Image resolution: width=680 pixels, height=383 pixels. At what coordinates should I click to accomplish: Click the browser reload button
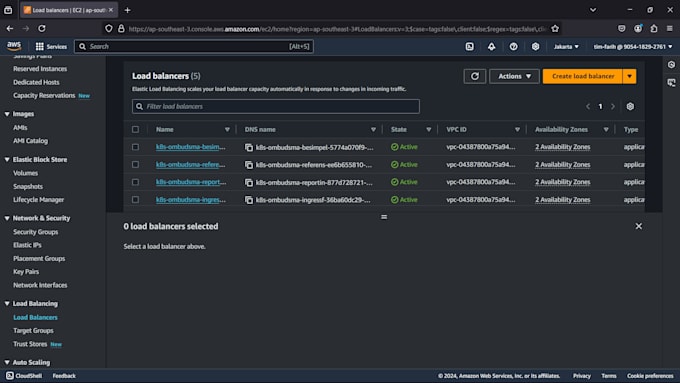coord(42,29)
